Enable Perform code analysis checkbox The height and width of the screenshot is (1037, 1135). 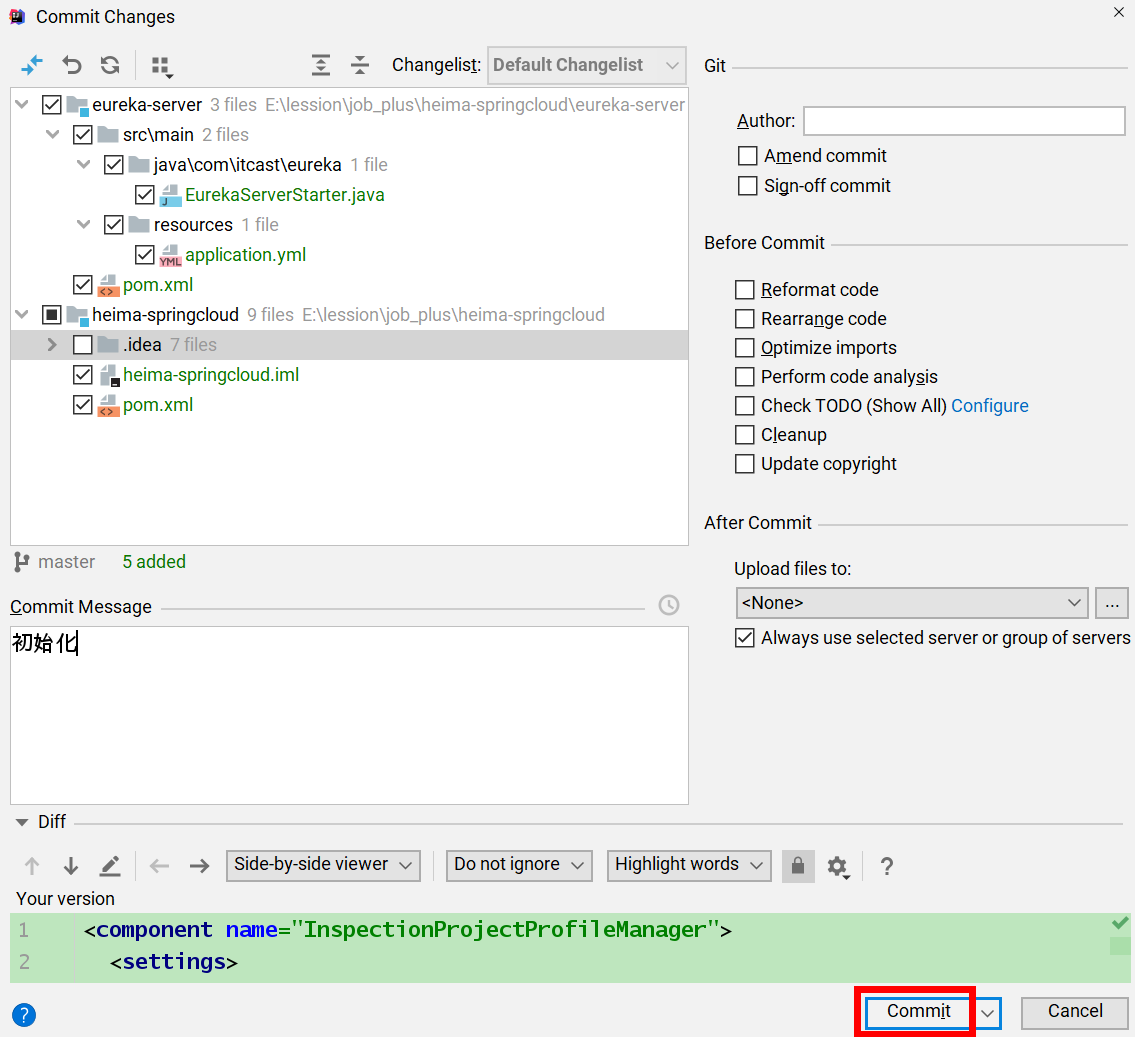pyautogui.click(x=744, y=376)
